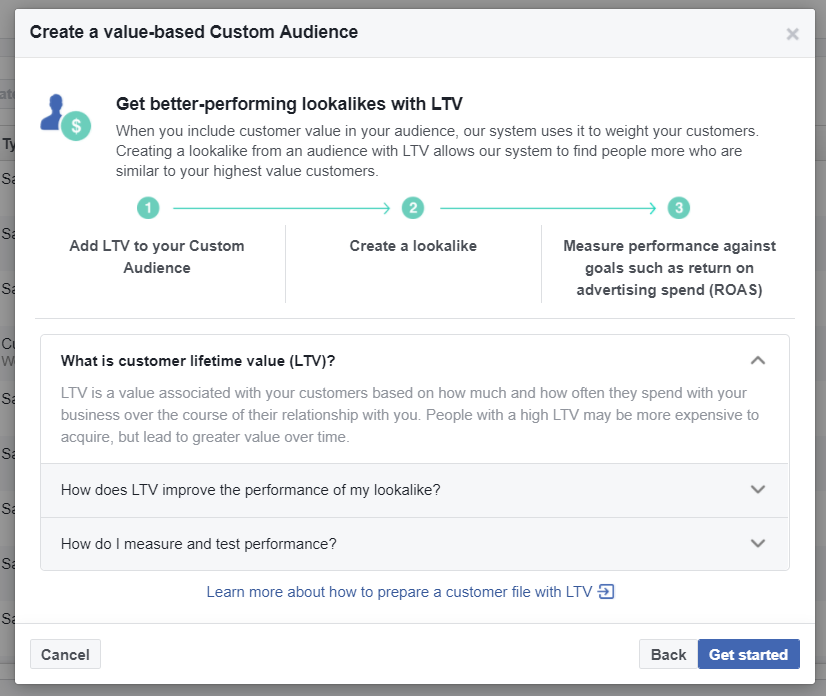Click the chevron on the LTV question header

click(758, 360)
